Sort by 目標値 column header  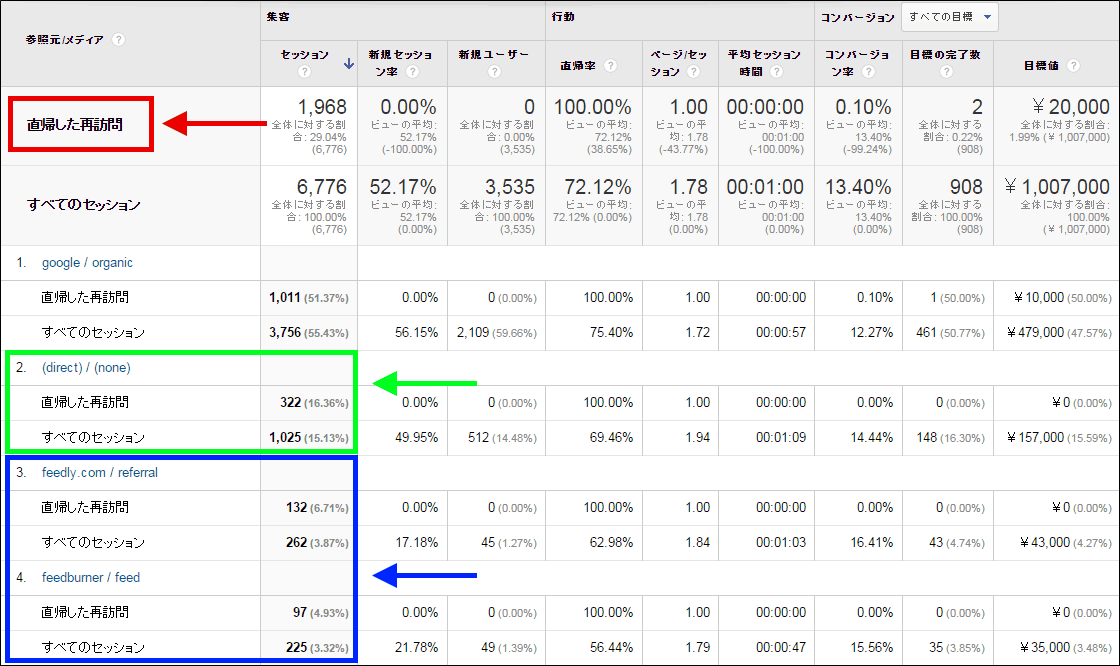[x=1041, y=66]
